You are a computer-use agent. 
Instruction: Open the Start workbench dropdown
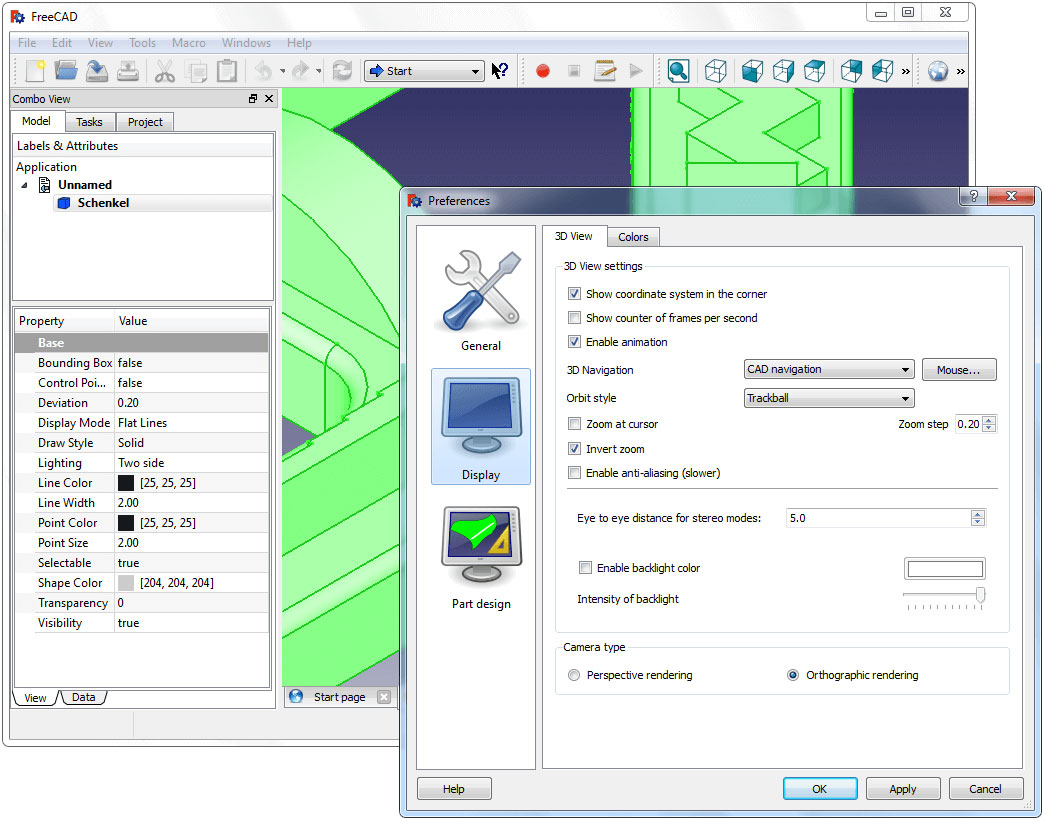click(424, 71)
